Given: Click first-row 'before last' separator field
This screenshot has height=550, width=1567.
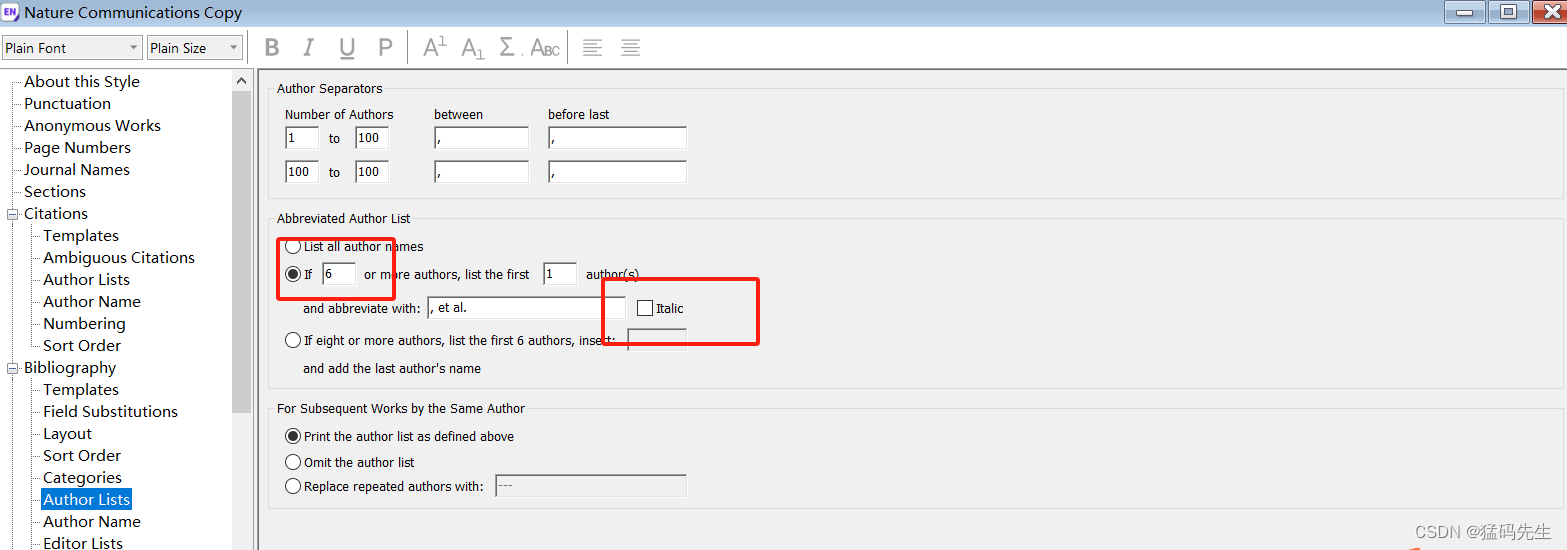Looking at the screenshot, I should point(617,138).
